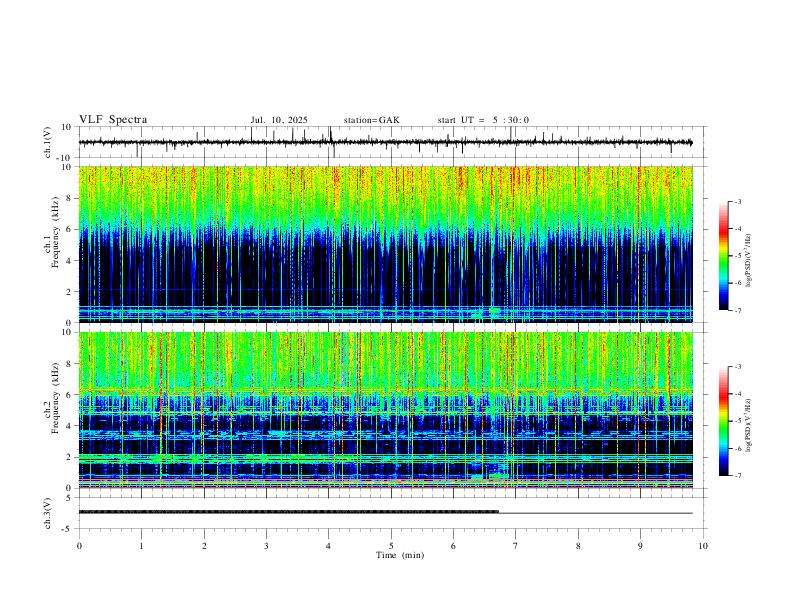Click the "8" kHz tick on ch.1 frequency axis
Screen dimensions: 792x612
70,198
